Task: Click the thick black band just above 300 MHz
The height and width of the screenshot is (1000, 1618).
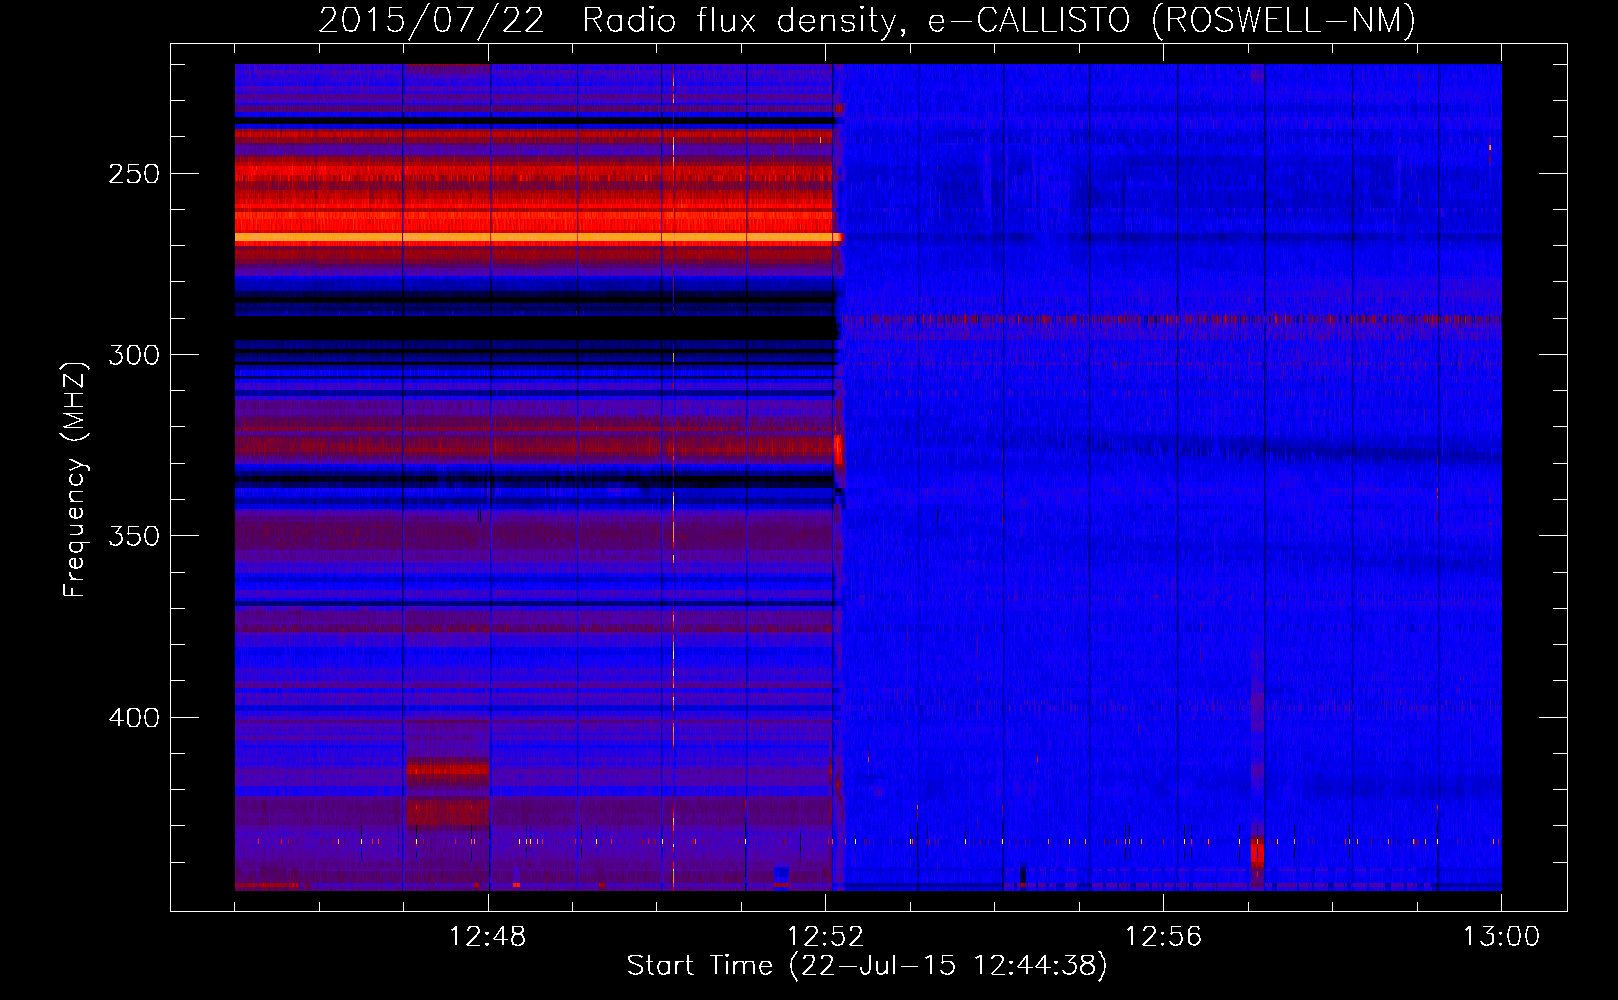Action: click(x=530, y=327)
